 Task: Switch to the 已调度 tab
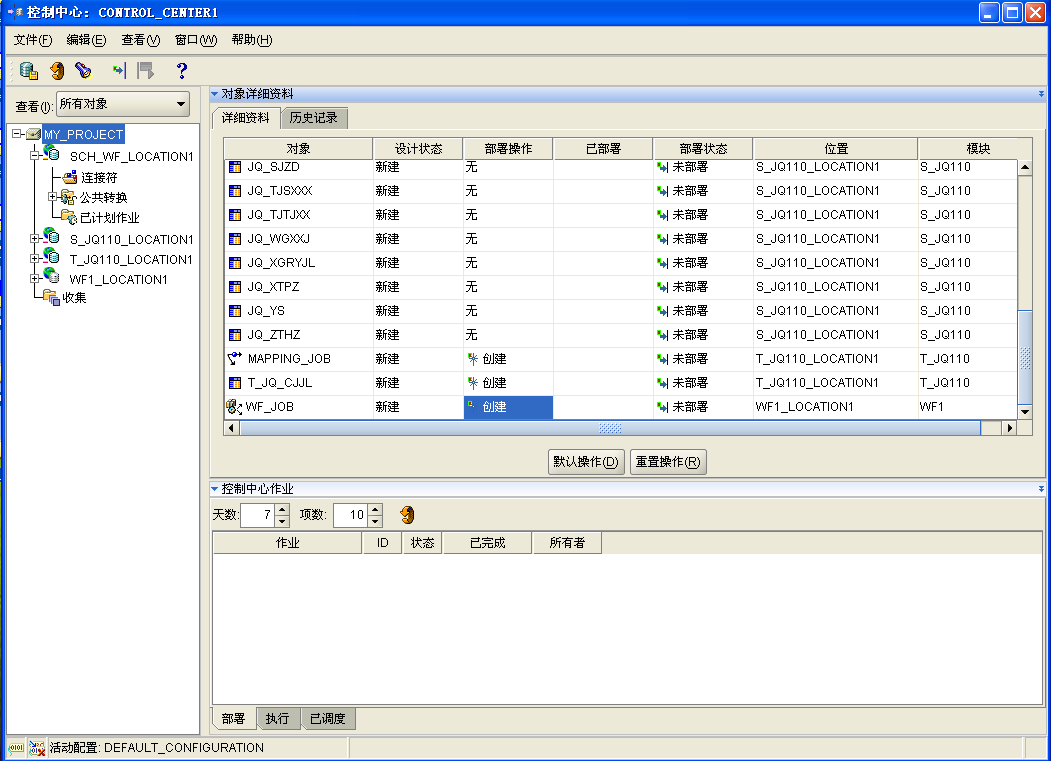(328, 719)
